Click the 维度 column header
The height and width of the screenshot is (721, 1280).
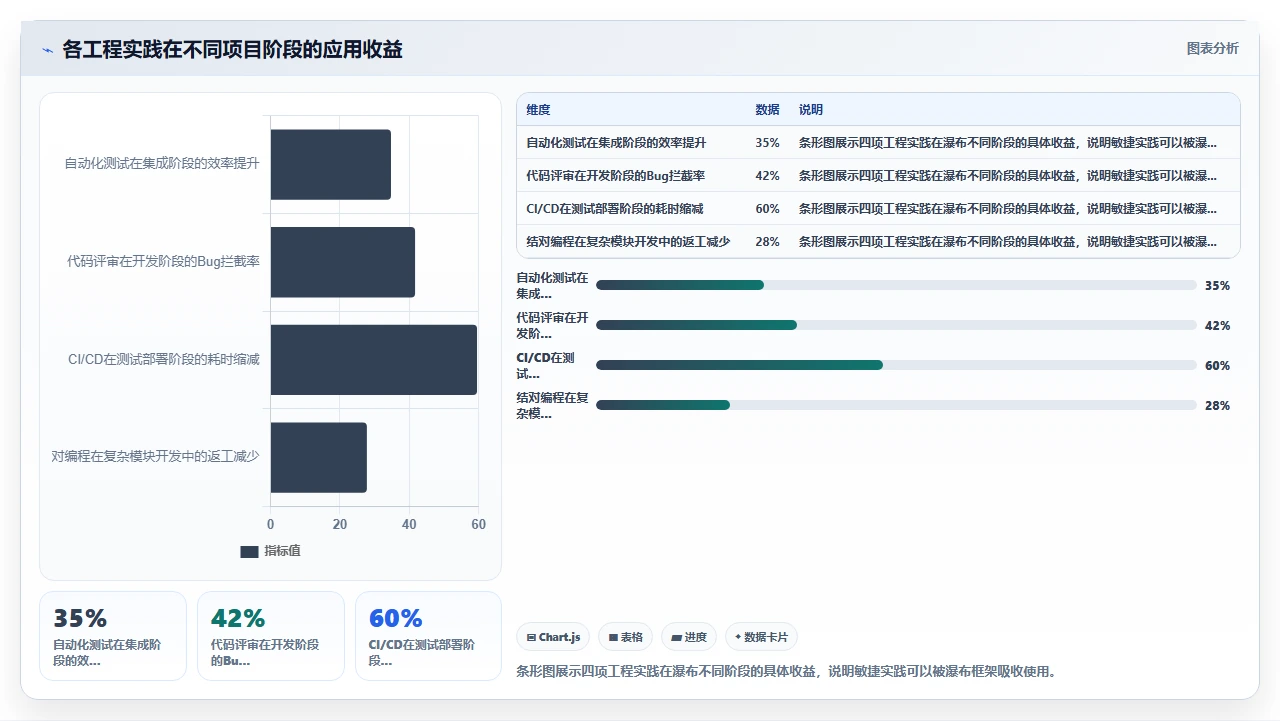(x=539, y=110)
